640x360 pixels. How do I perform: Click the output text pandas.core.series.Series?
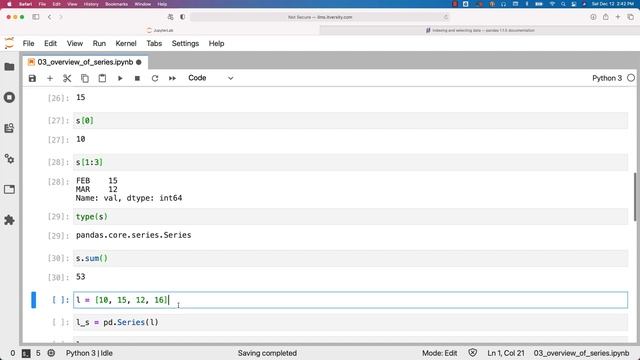133,235
